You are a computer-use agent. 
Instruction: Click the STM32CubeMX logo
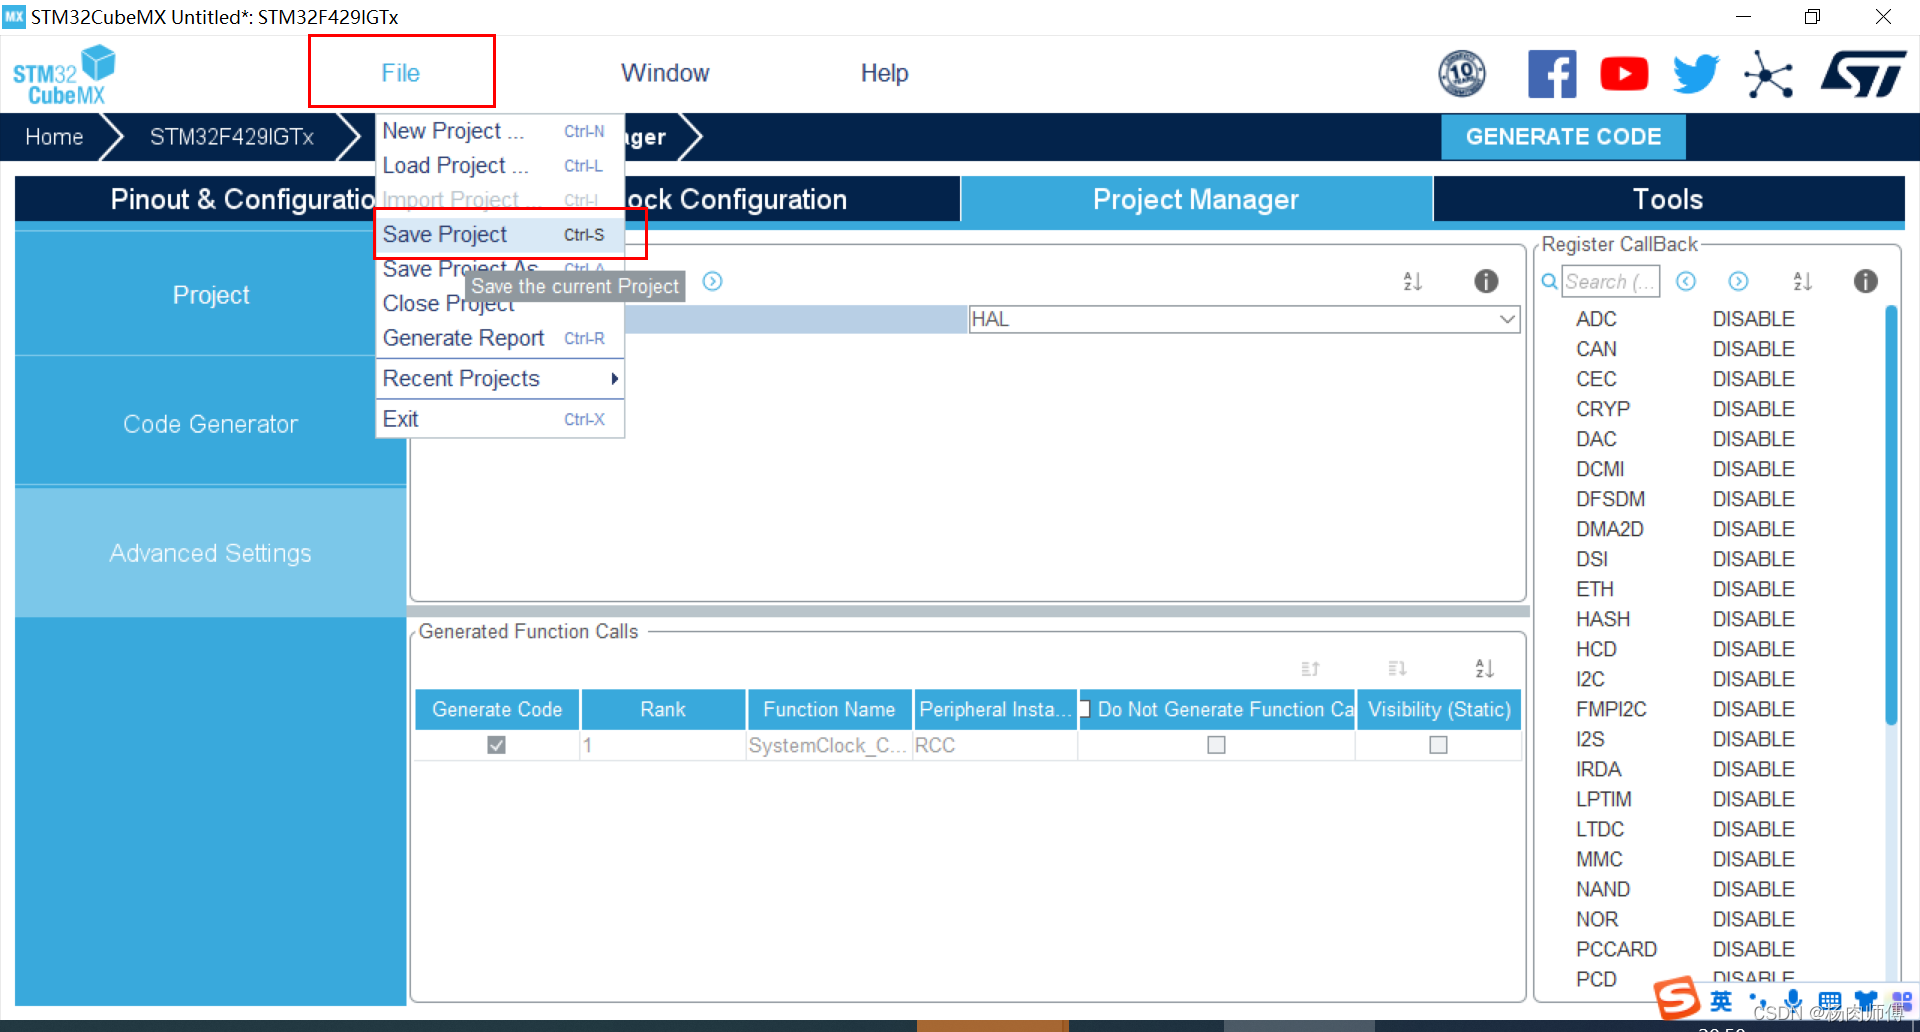coord(64,75)
